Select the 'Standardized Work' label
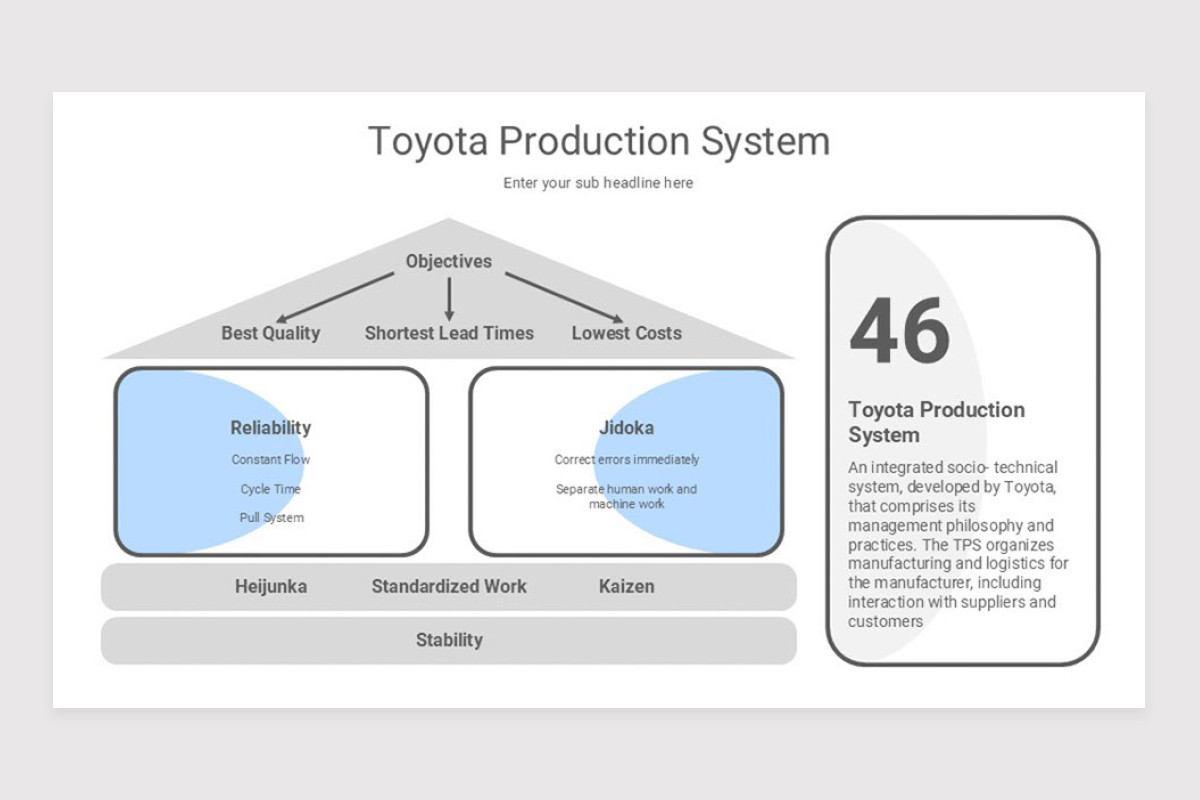 pyautogui.click(x=449, y=587)
